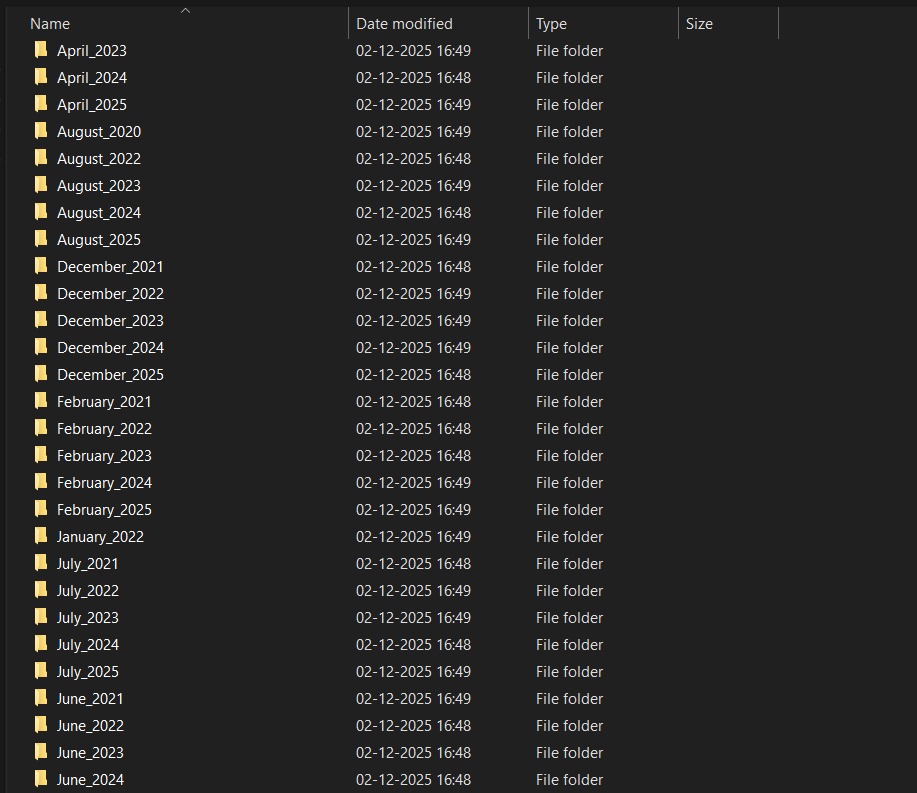Click File folder type of July_2023
917x793 pixels.
click(x=569, y=617)
